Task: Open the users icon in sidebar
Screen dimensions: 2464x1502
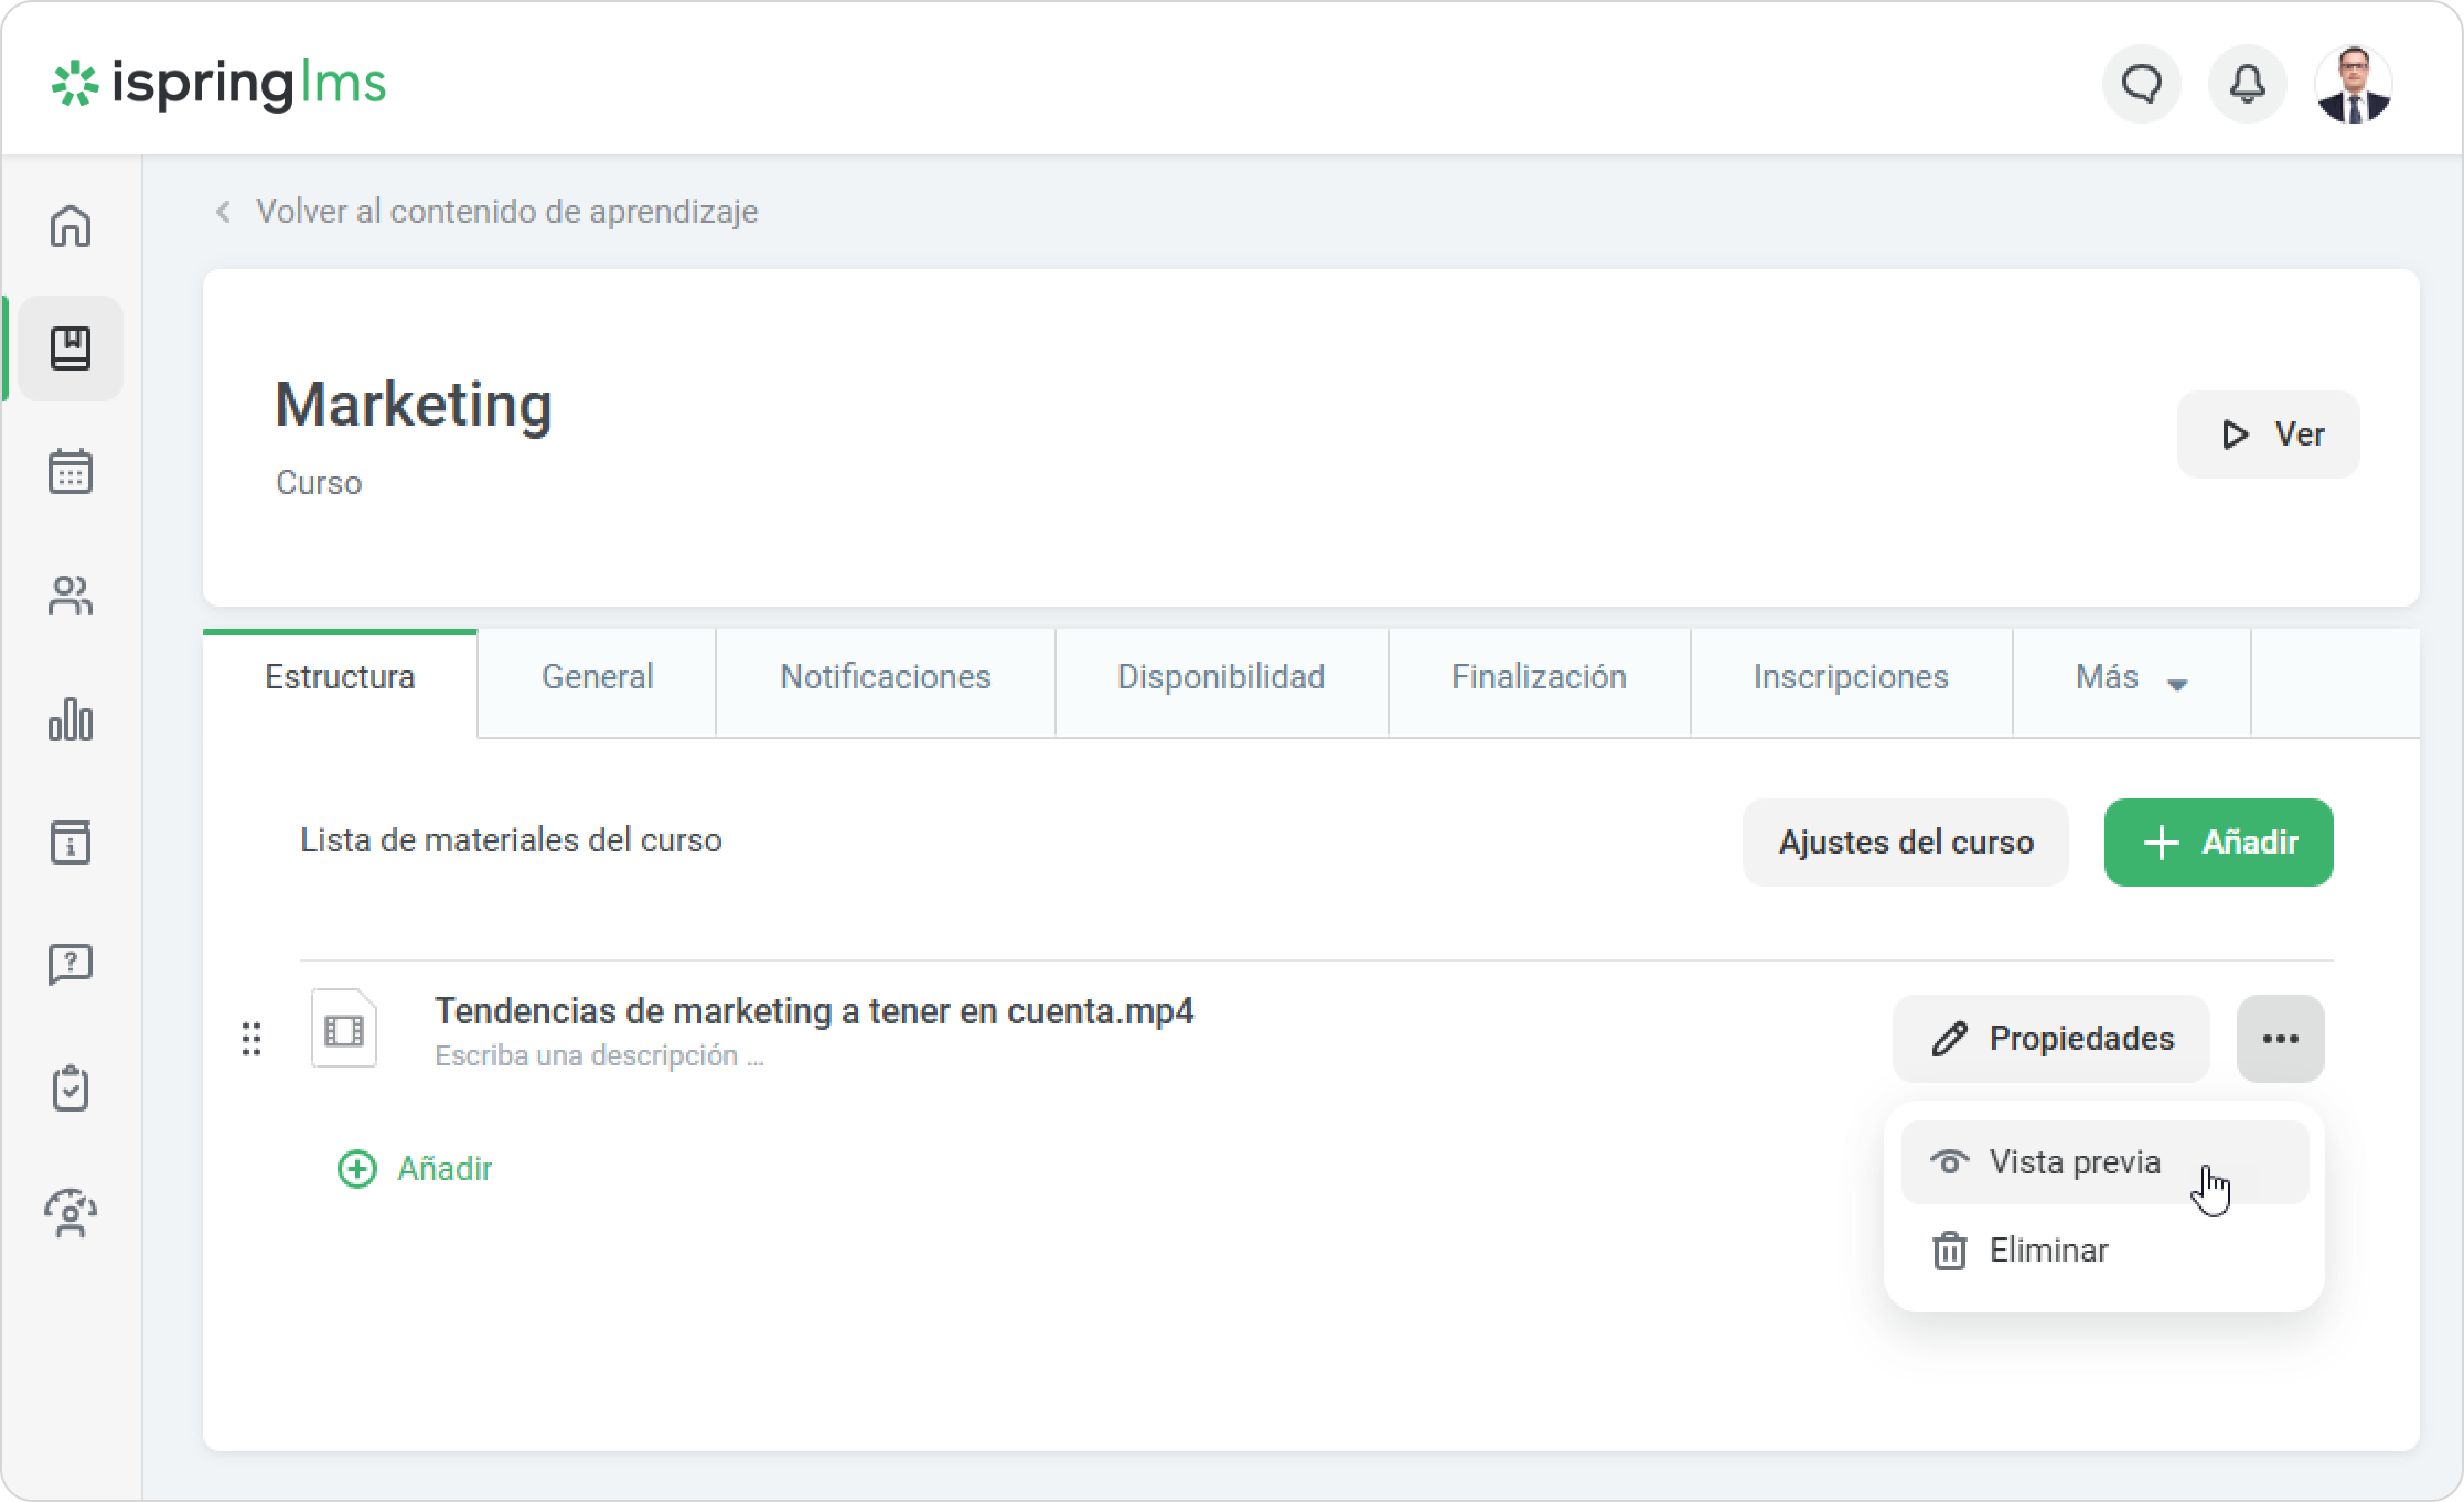Action: point(70,596)
